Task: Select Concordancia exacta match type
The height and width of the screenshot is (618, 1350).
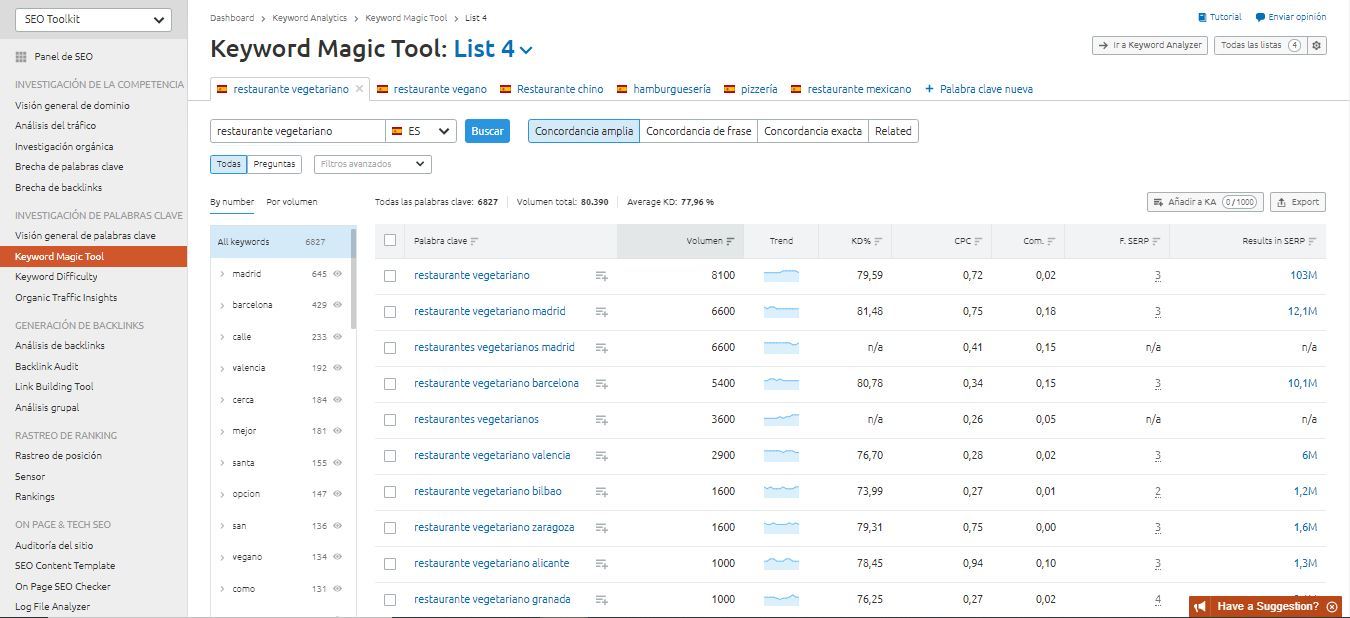Action: point(812,131)
